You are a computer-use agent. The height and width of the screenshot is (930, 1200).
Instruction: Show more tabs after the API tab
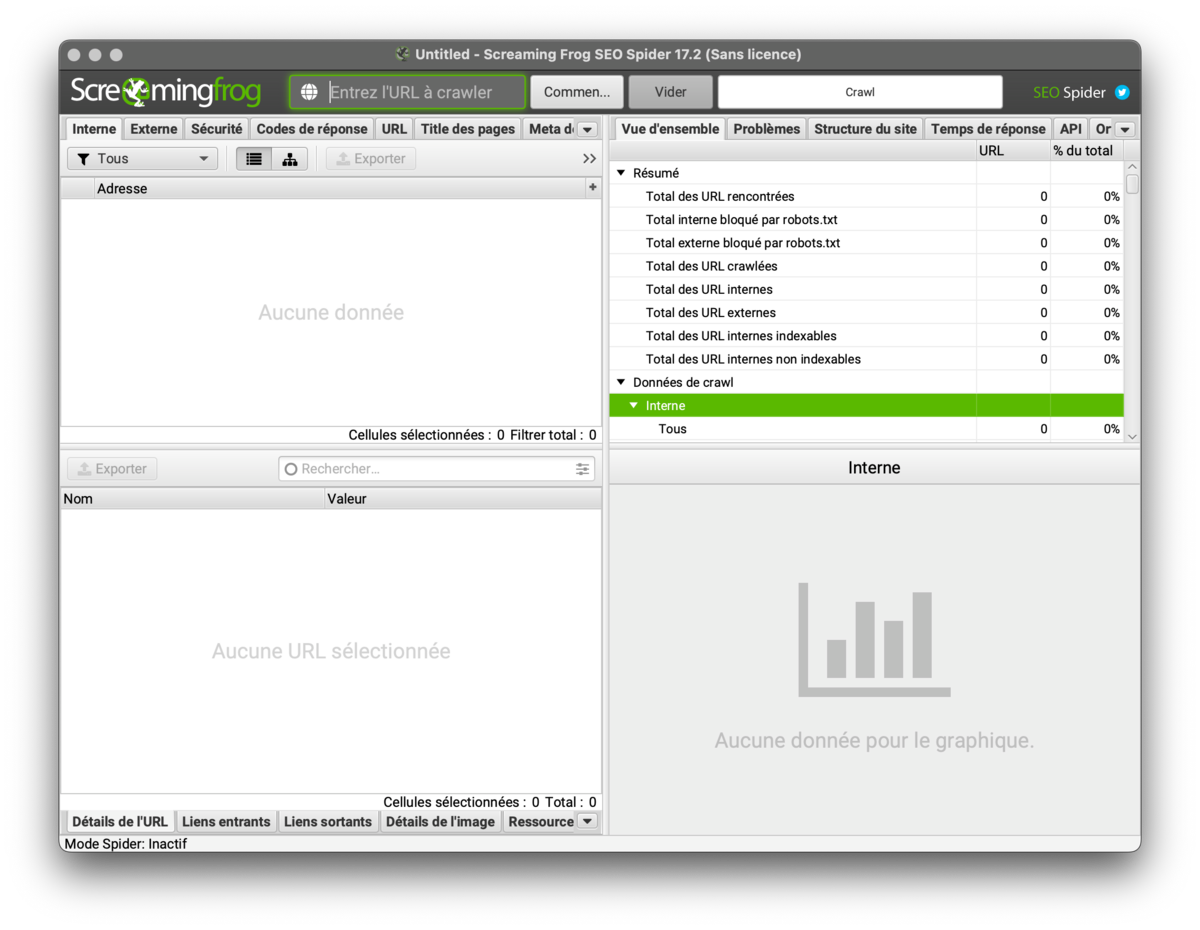click(1125, 129)
